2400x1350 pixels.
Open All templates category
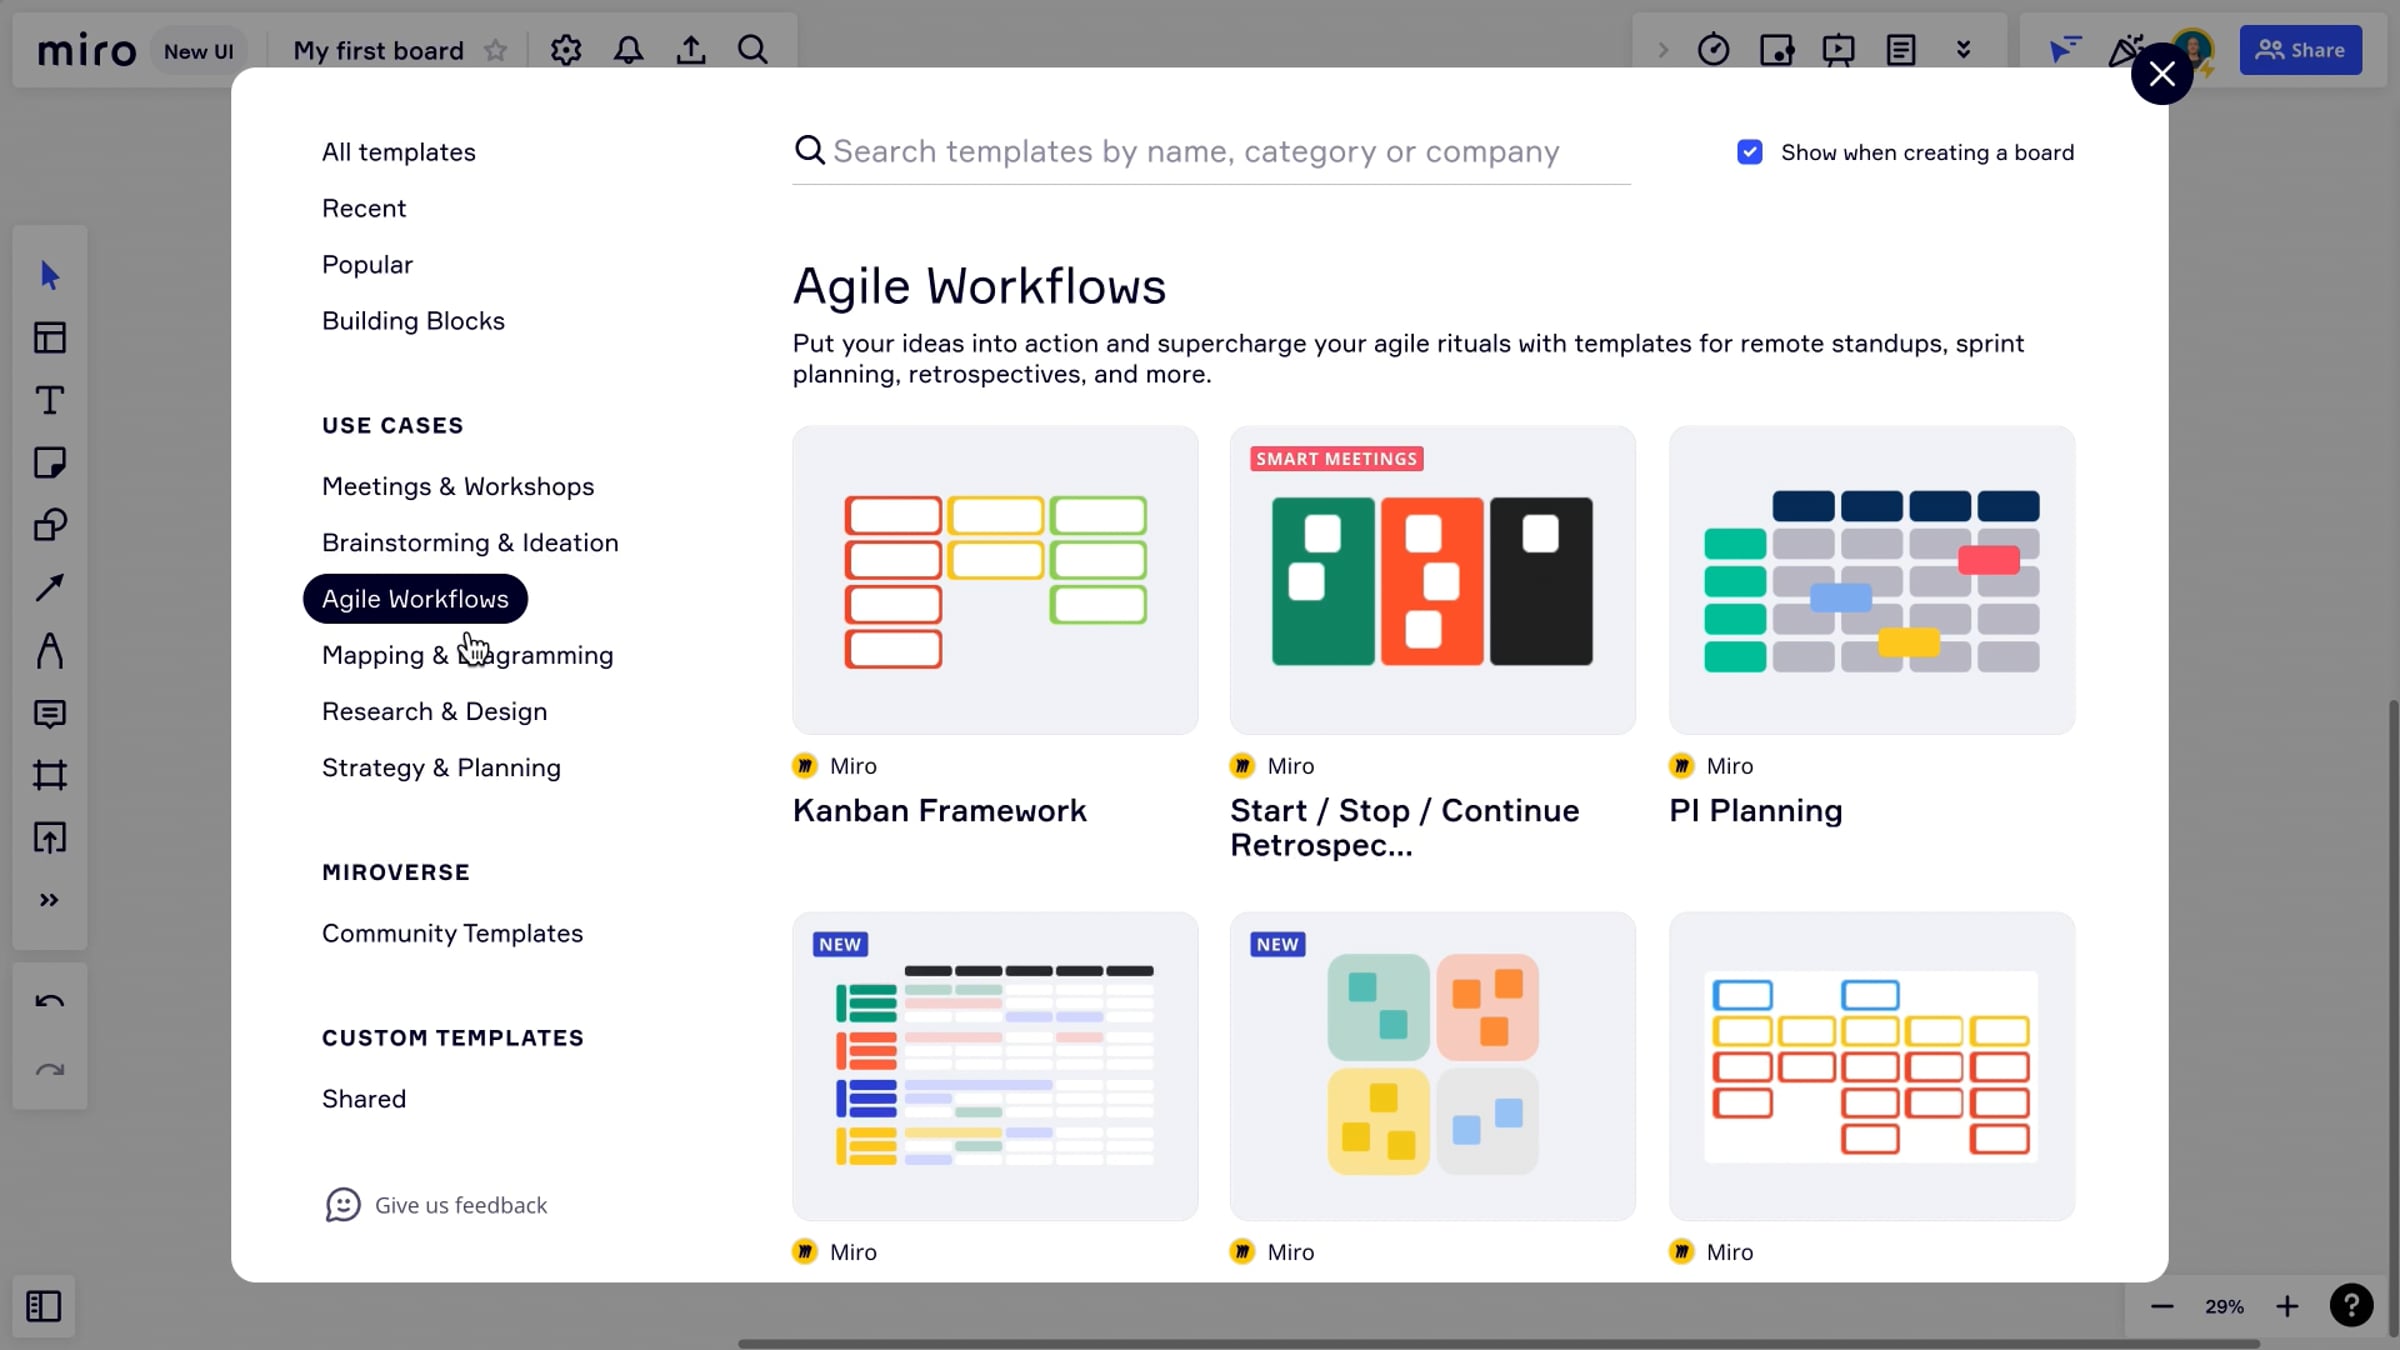click(399, 152)
